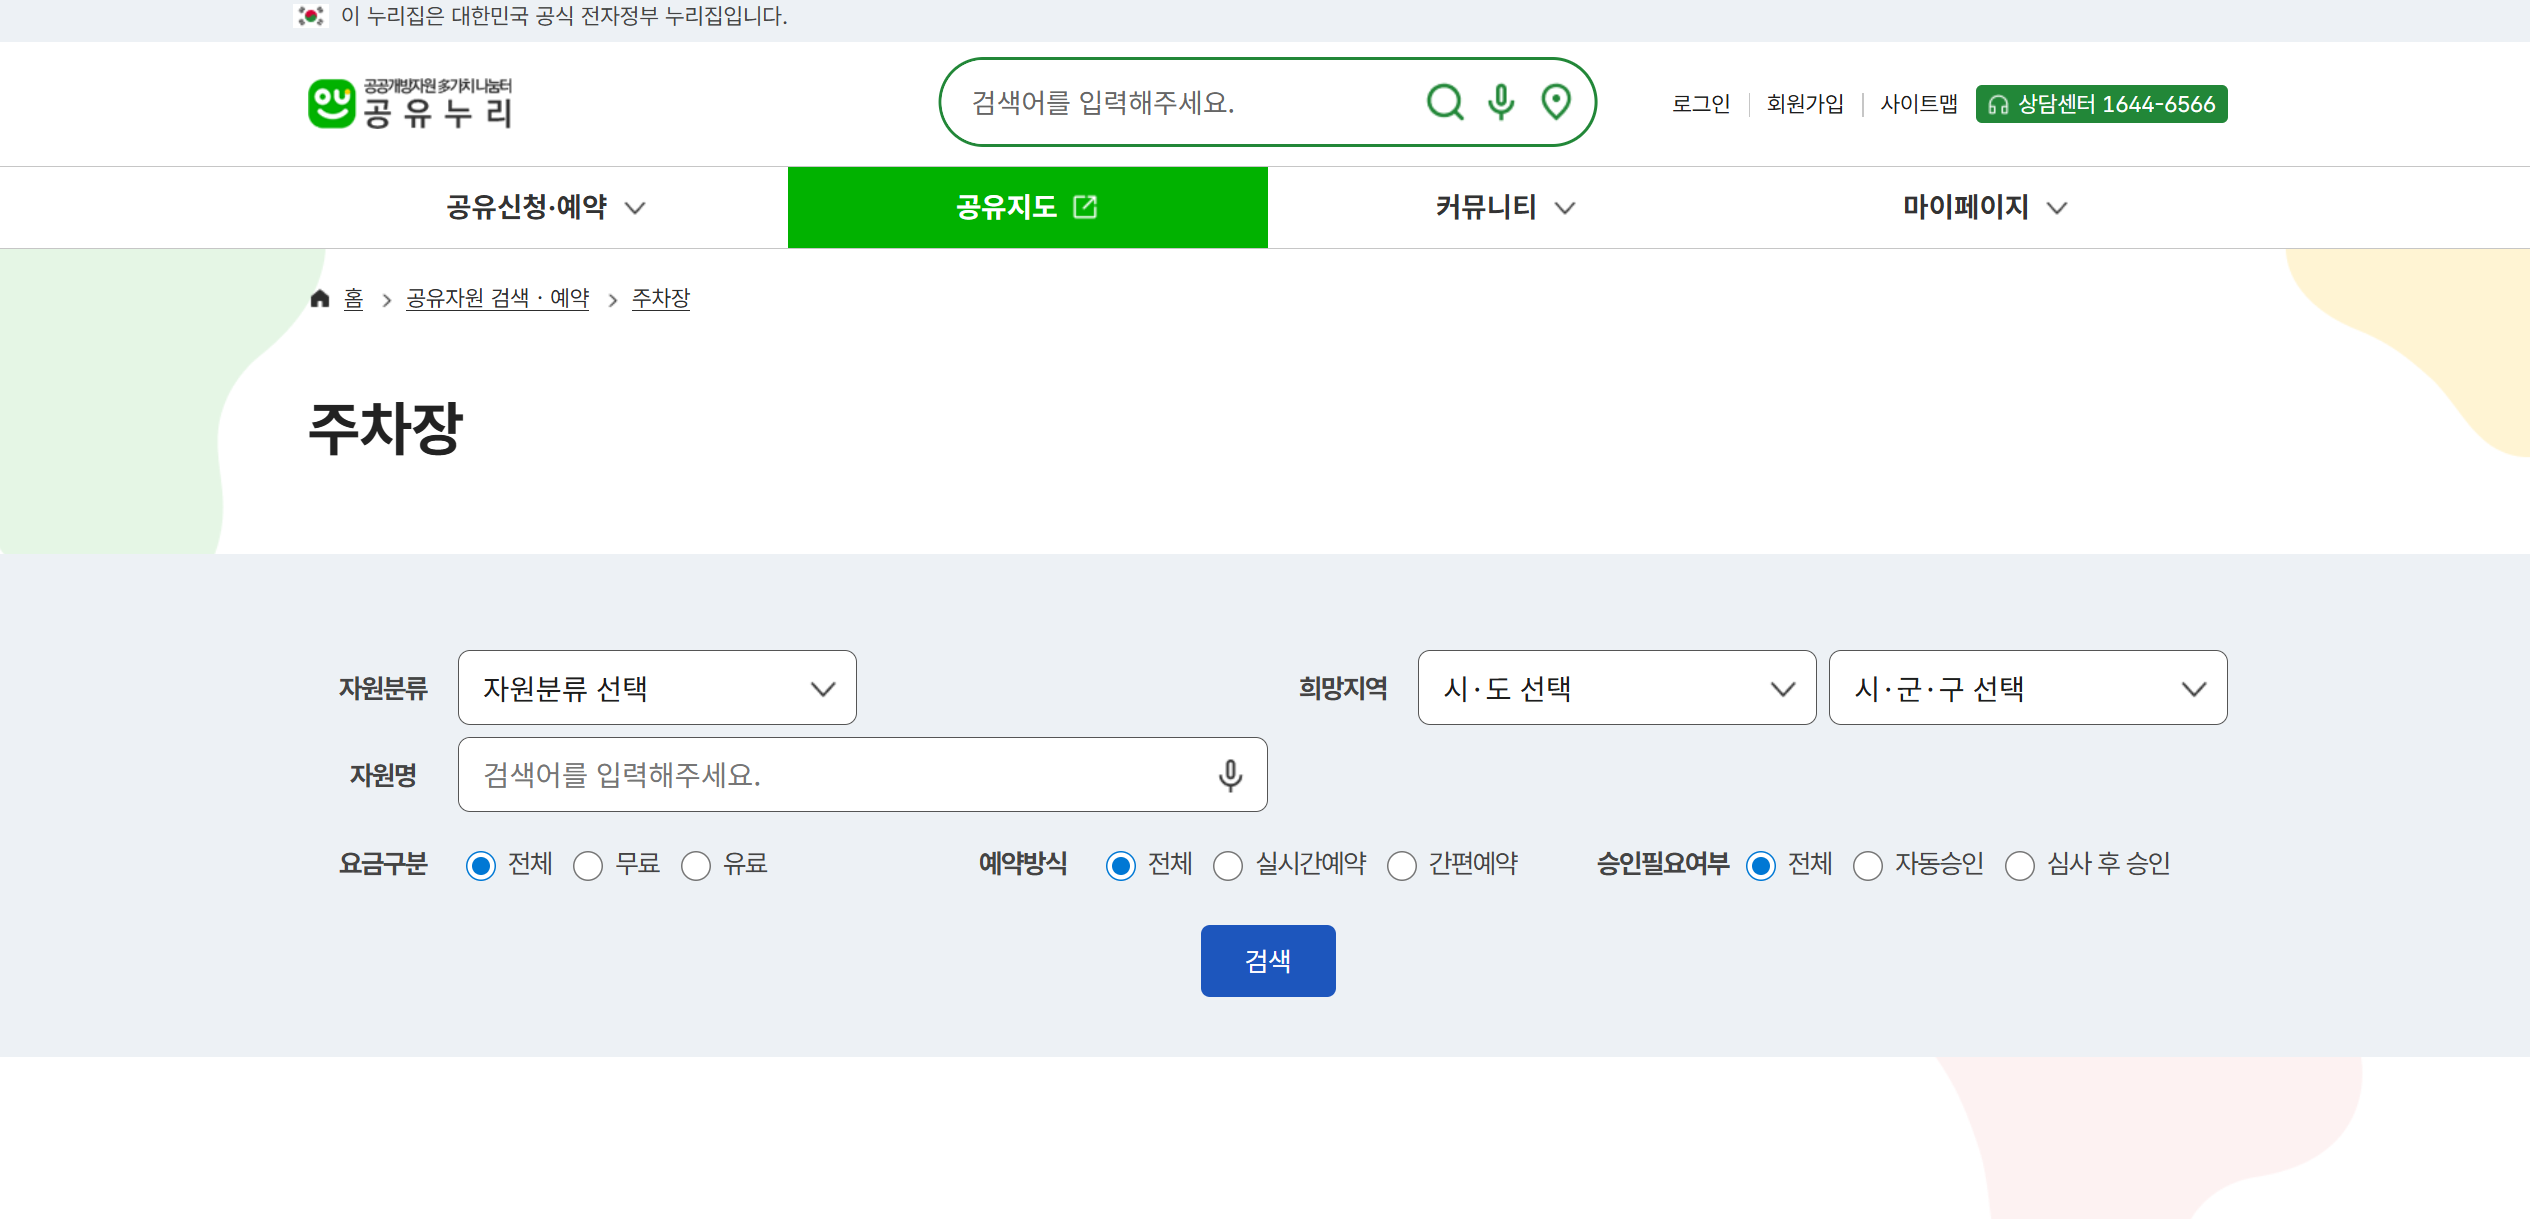Select the 무료 fare option
This screenshot has width=2530, height=1219.
click(x=588, y=865)
